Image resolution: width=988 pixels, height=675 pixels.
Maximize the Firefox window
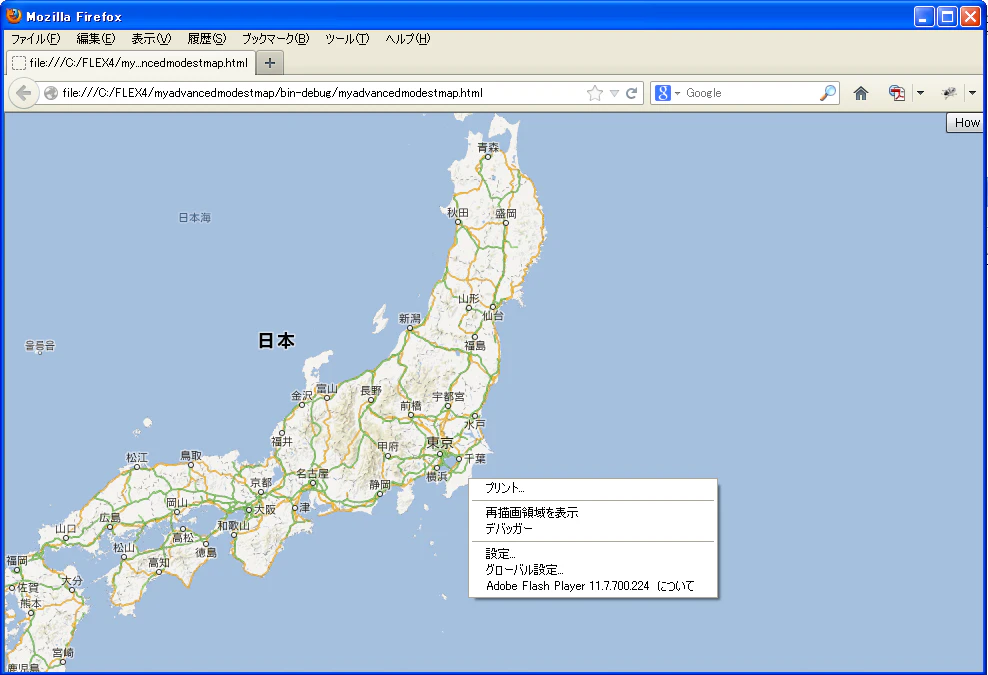click(947, 16)
